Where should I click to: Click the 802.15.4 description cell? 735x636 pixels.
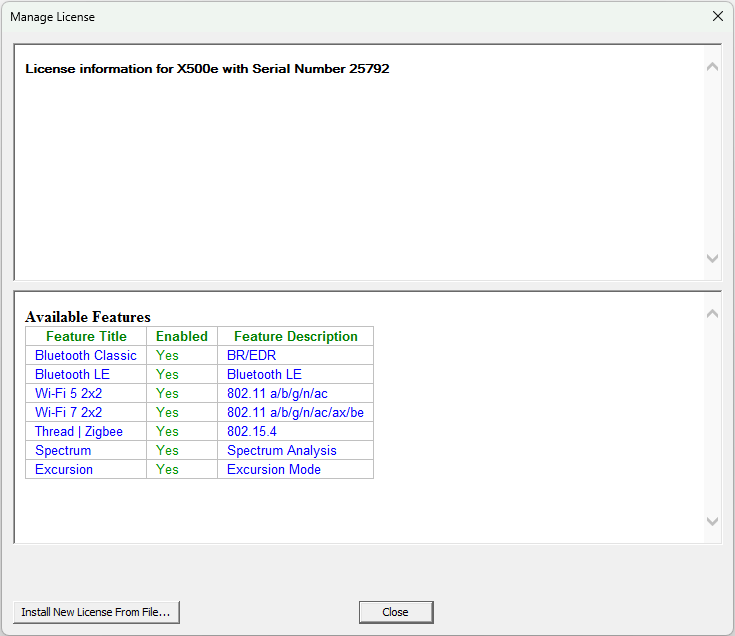click(x=296, y=432)
